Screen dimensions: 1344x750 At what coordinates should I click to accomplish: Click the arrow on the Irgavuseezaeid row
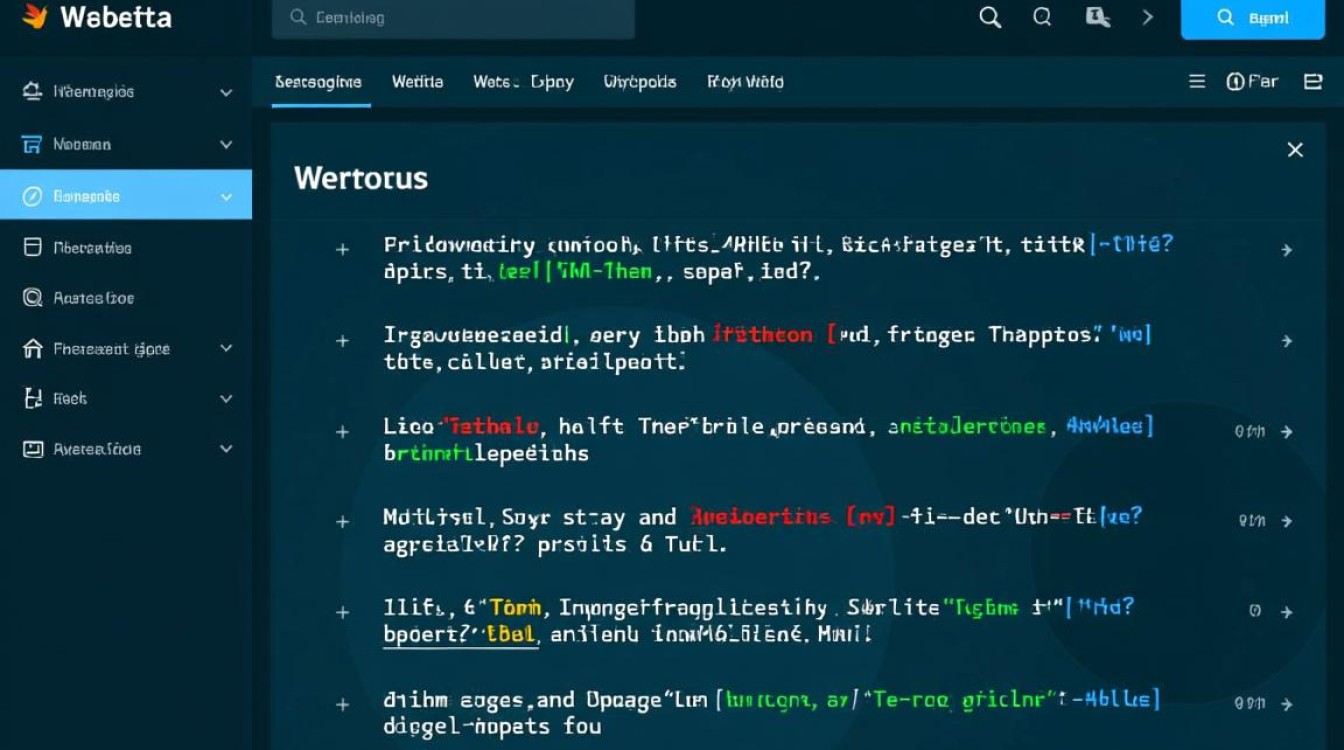(1287, 341)
